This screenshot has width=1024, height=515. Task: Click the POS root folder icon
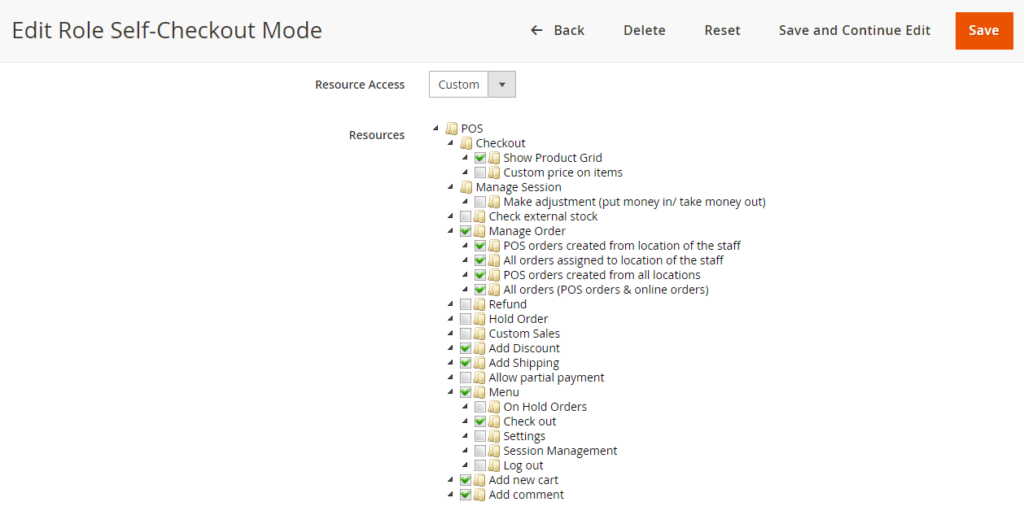pos(452,129)
